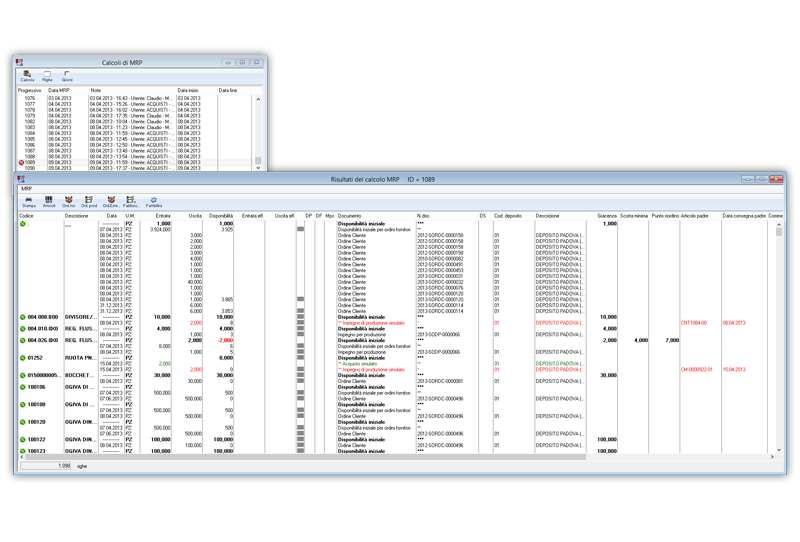Click the Codice column header
This screenshot has width=800, height=542.
pos(26,216)
